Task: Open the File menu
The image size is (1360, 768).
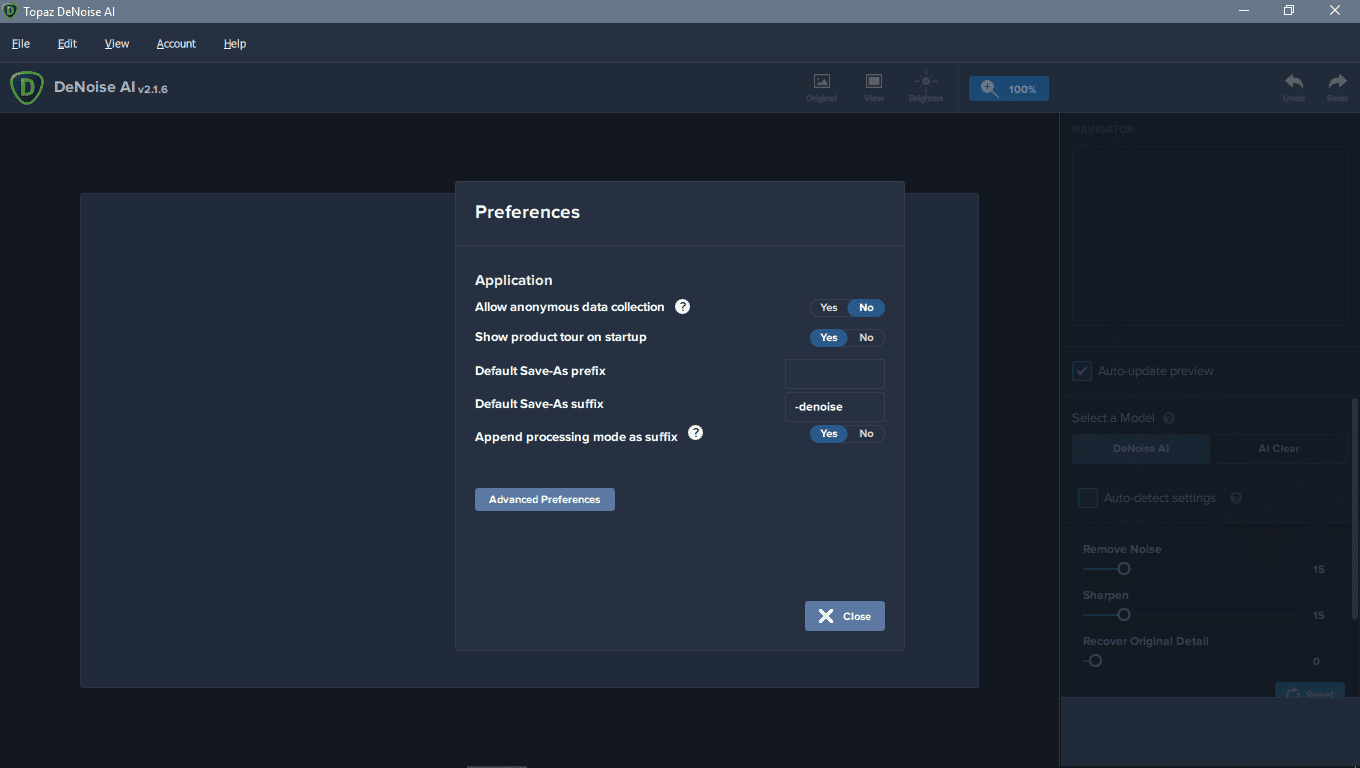Action: coord(21,44)
